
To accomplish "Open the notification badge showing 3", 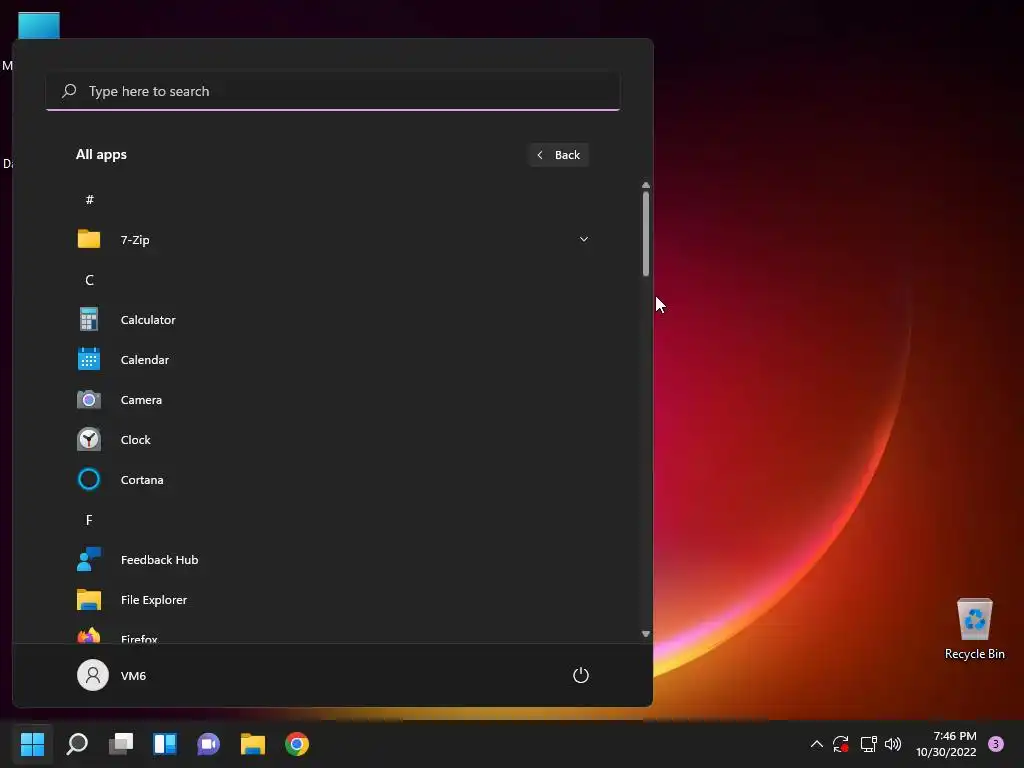I will [995, 743].
